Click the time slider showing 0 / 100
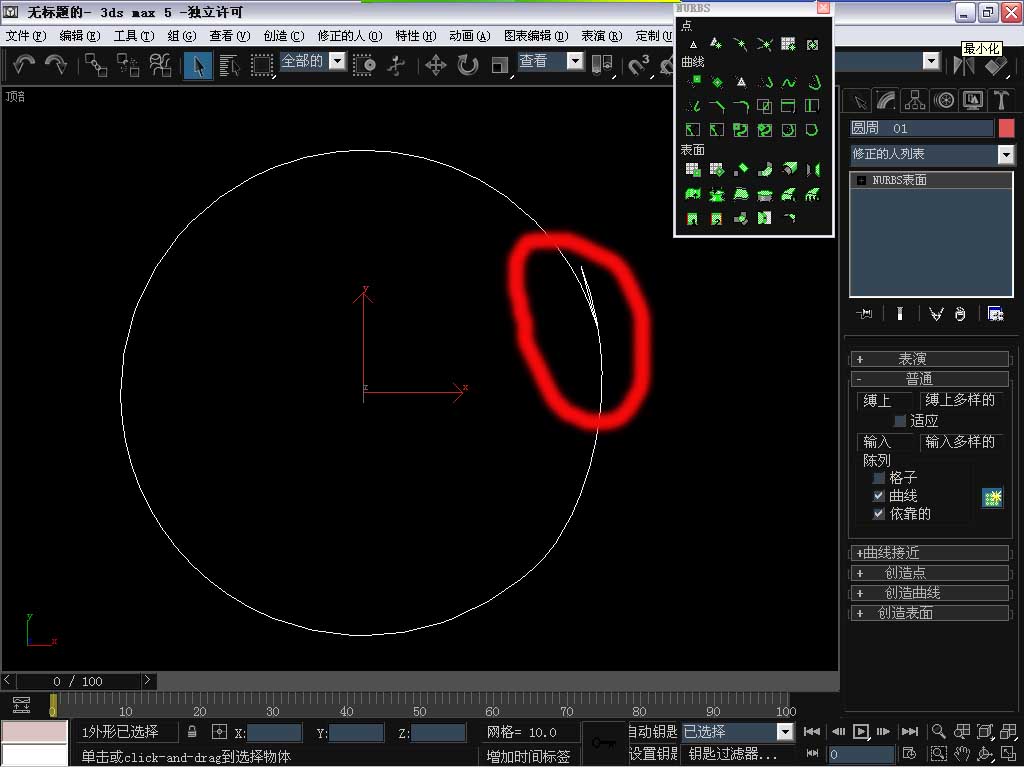The width and height of the screenshot is (1024, 768). (x=78, y=681)
